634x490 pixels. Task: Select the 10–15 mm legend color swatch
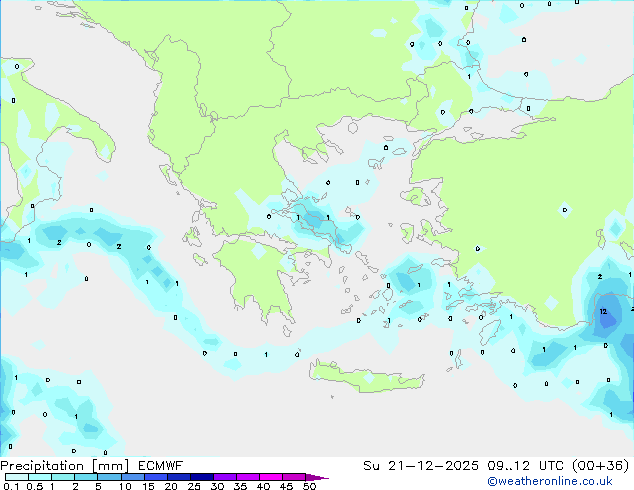tap(132, 477)
